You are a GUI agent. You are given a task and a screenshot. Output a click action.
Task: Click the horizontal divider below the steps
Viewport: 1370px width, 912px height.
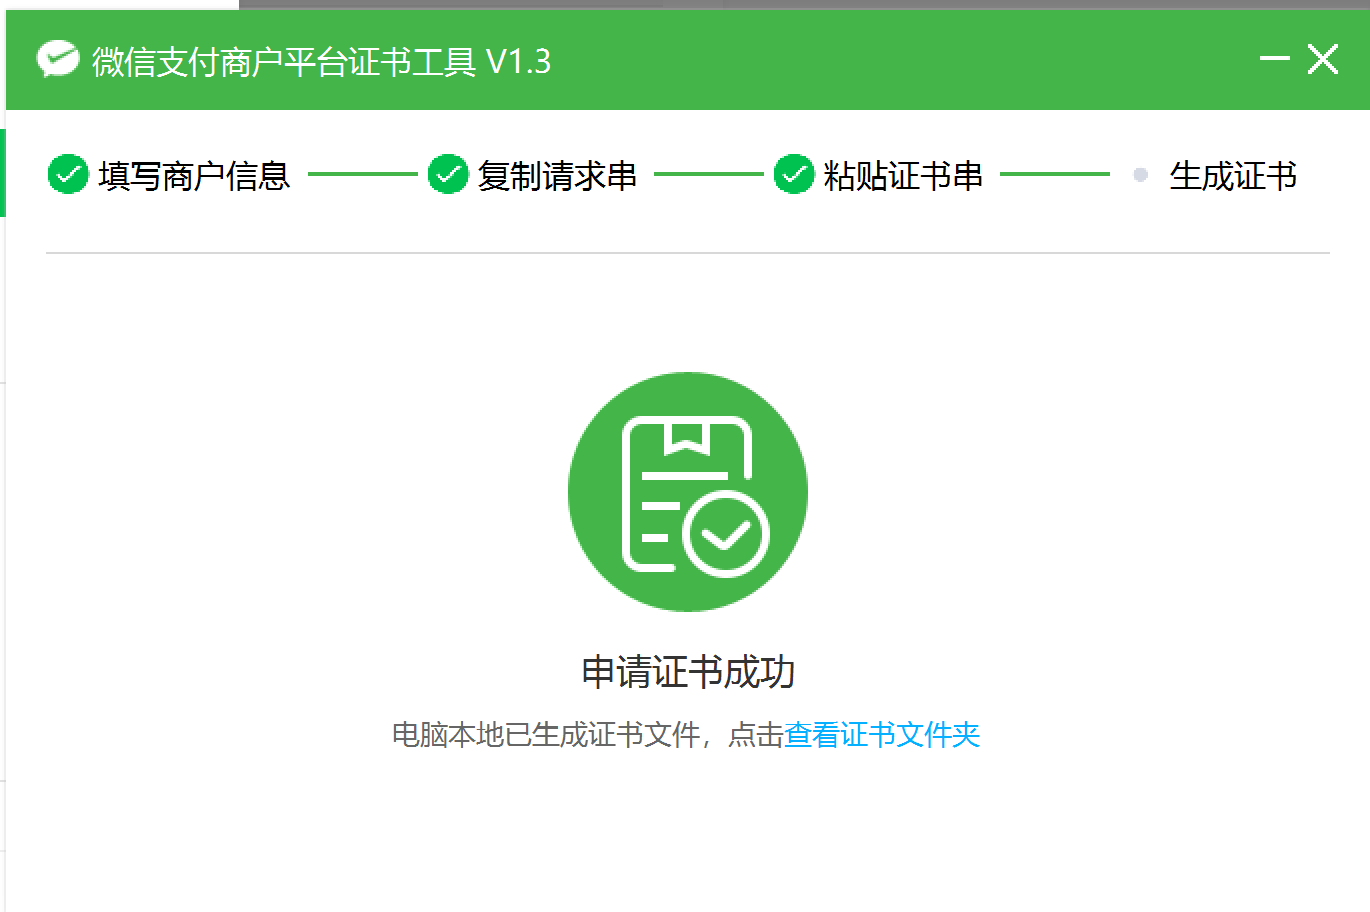[688, 253]
